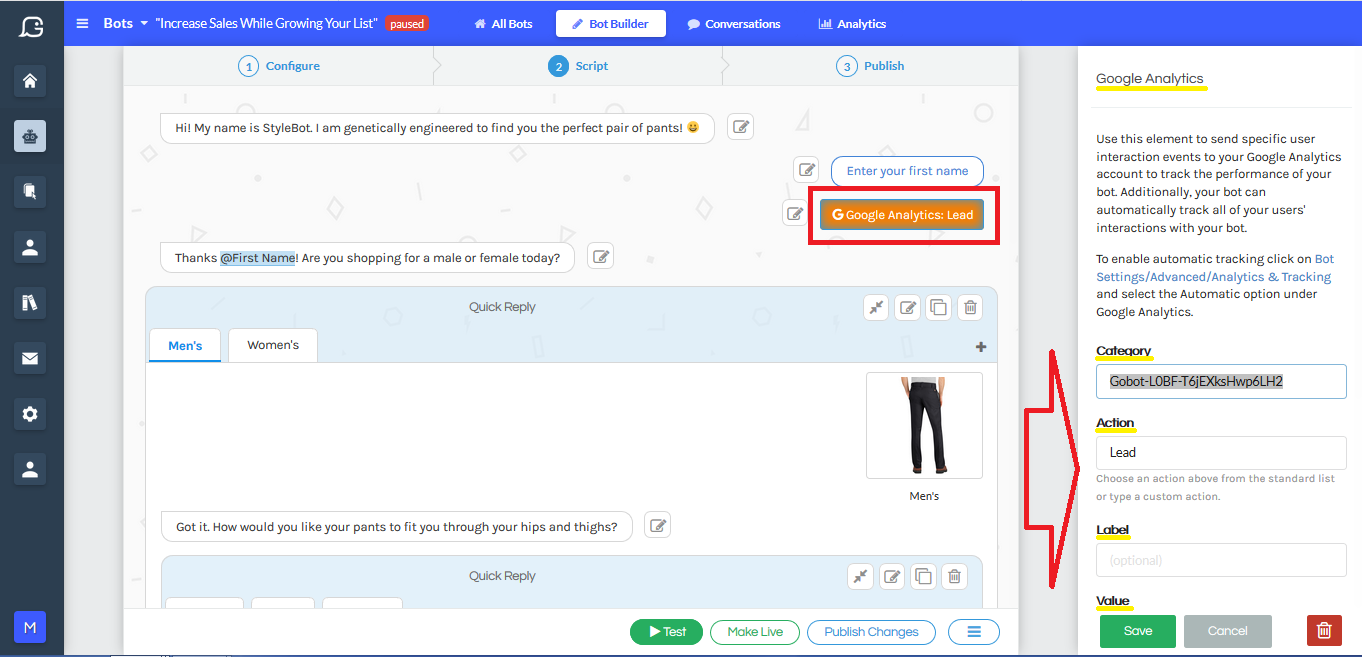Click the Men's pants thumbnail image
The height and width of the screenshot is (657, 1362).
click(x=924, y=425)
